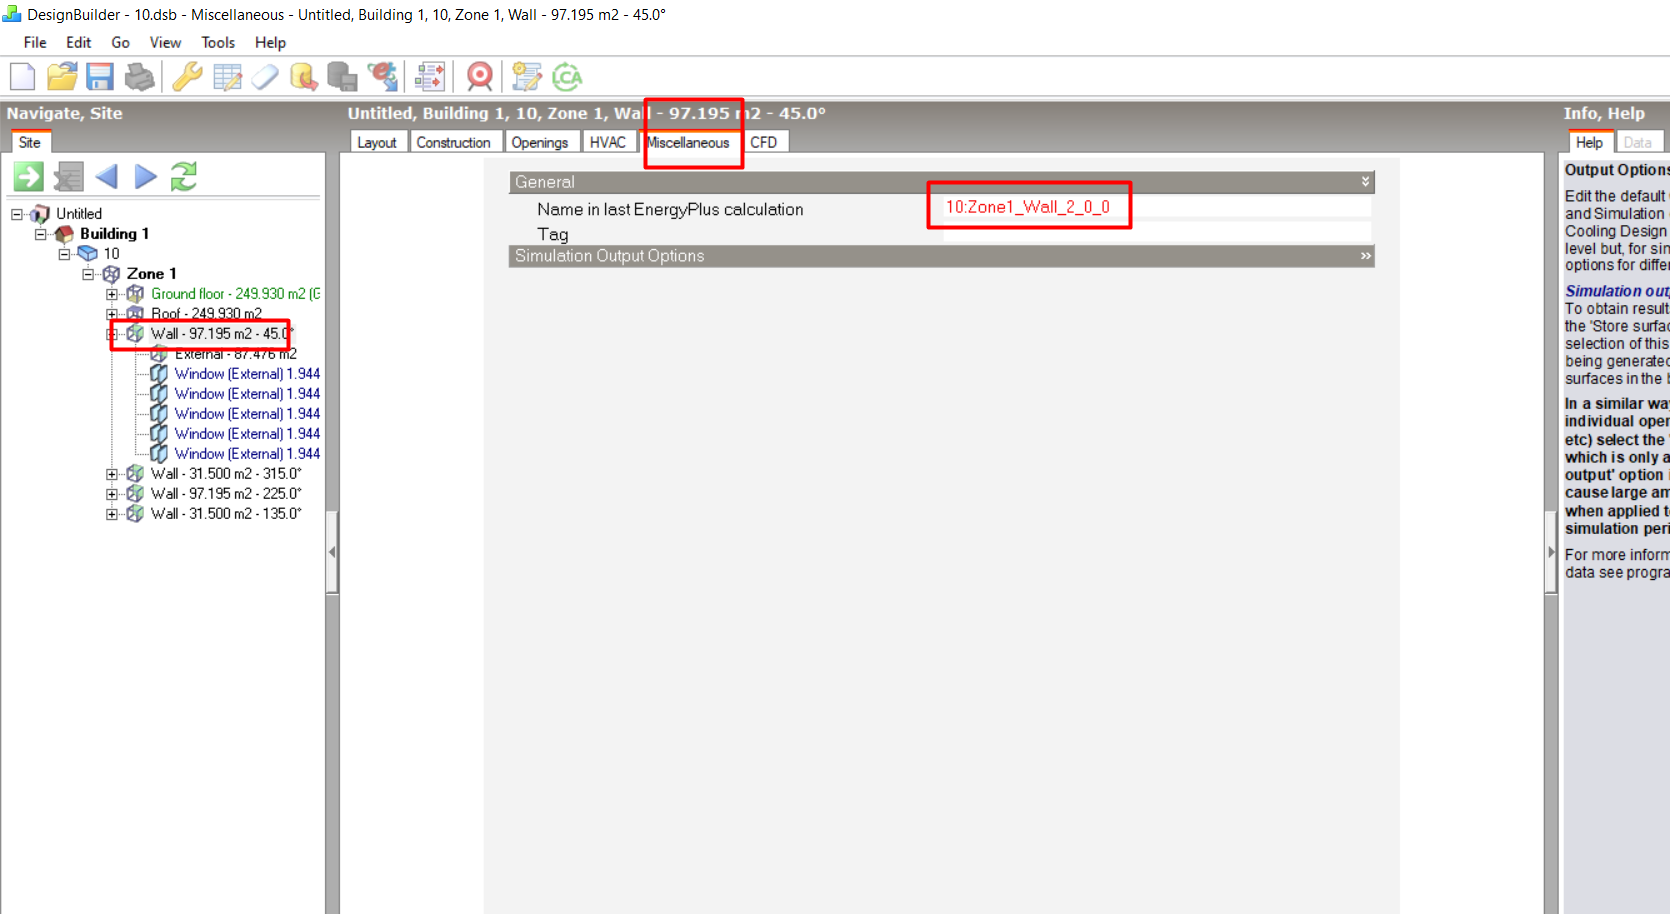The height and width of the screenshot is (914, 1670).
Task: Open the green LCA tool icon
Action: (567, 77)
